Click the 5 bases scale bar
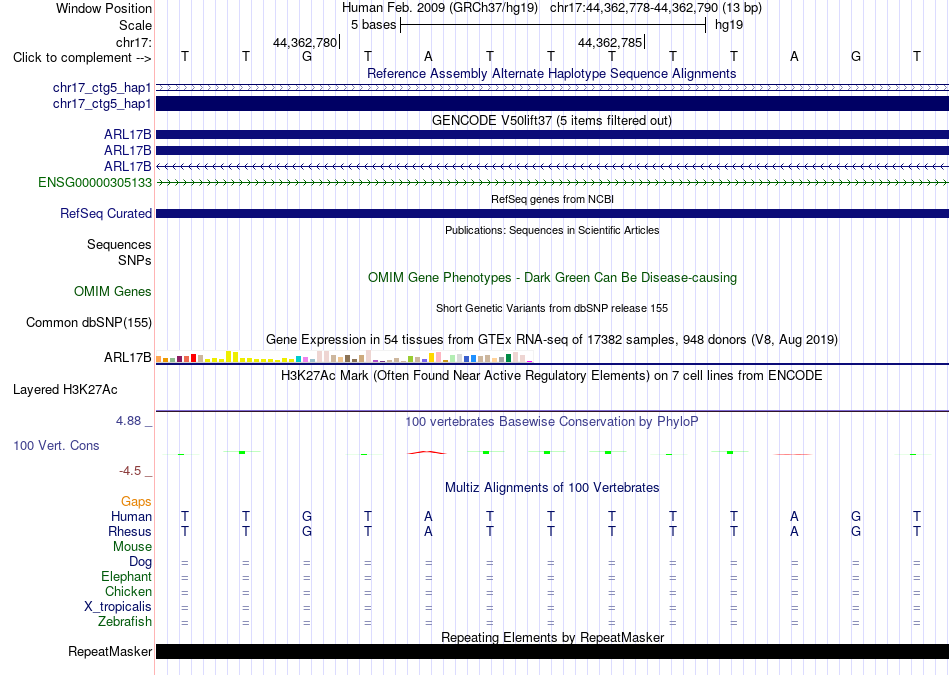The height and width of the screenshot is (675, 950). pyautogui.click(x=553, y=25)
